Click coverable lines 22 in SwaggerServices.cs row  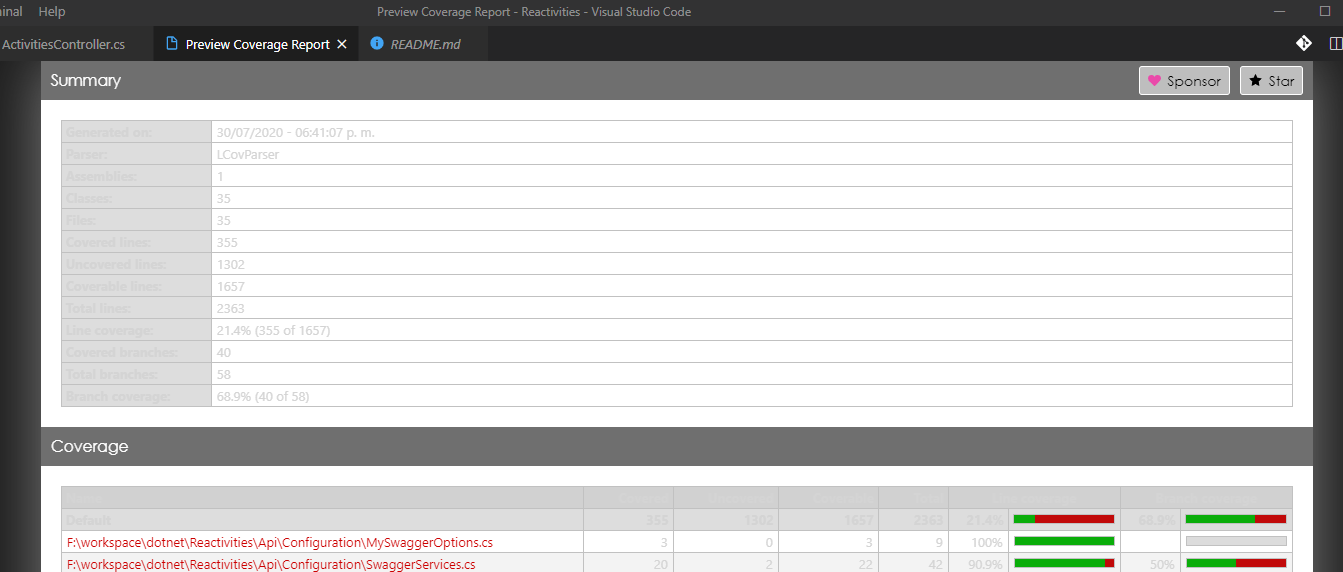866,564
